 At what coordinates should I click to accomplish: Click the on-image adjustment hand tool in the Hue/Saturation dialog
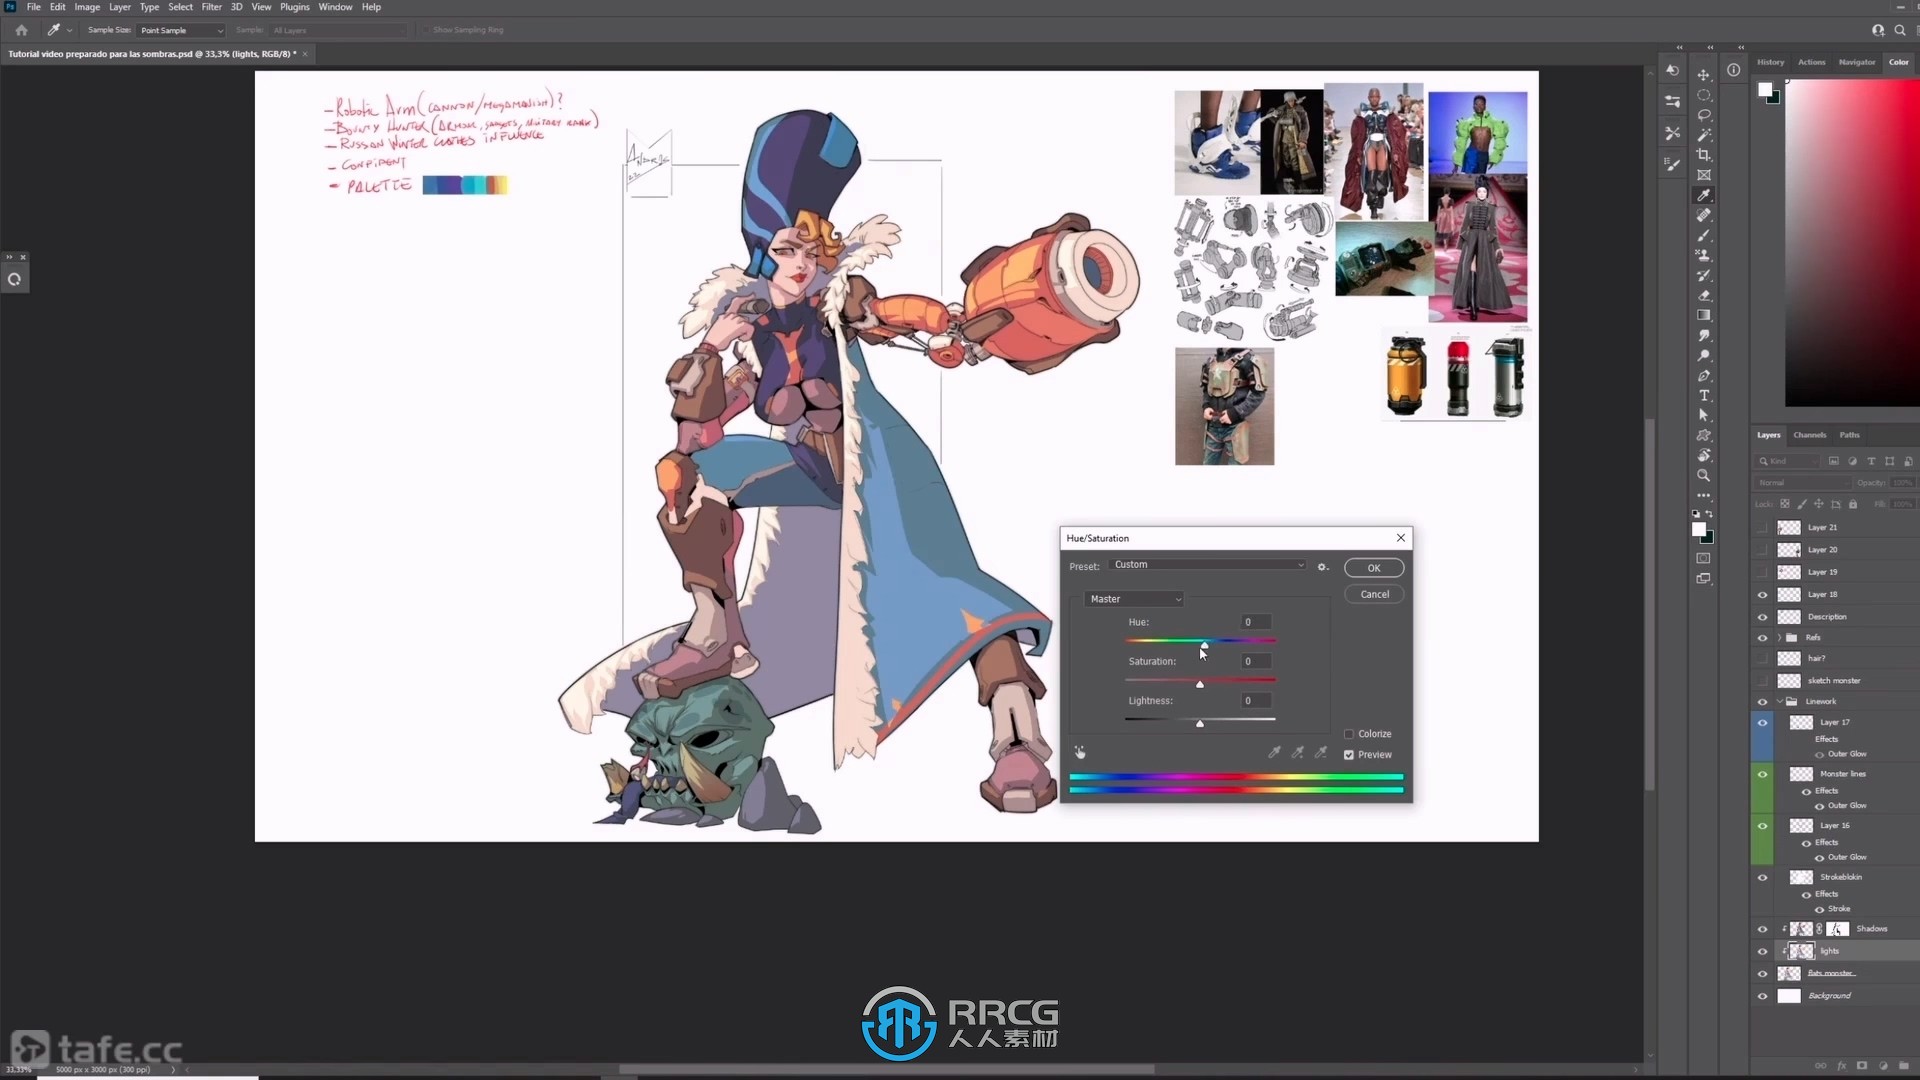(1080, 752)
